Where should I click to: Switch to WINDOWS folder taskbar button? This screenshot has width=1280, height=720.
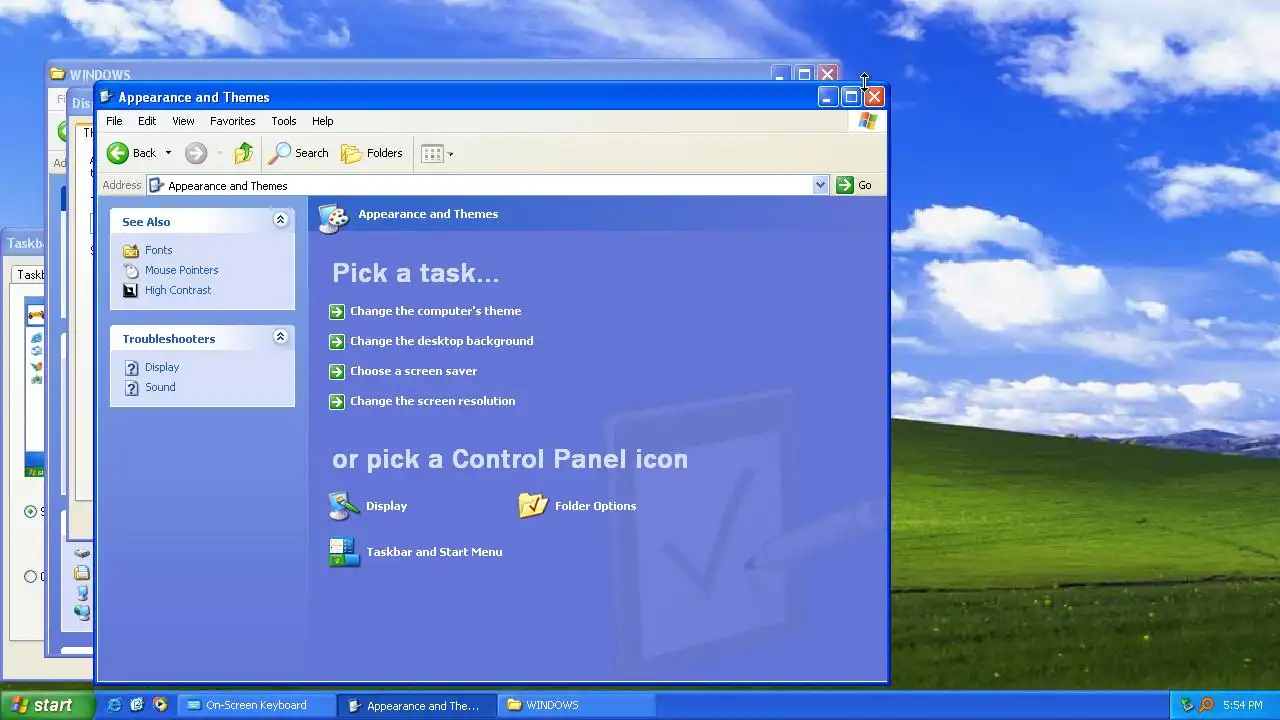(577, 705)
